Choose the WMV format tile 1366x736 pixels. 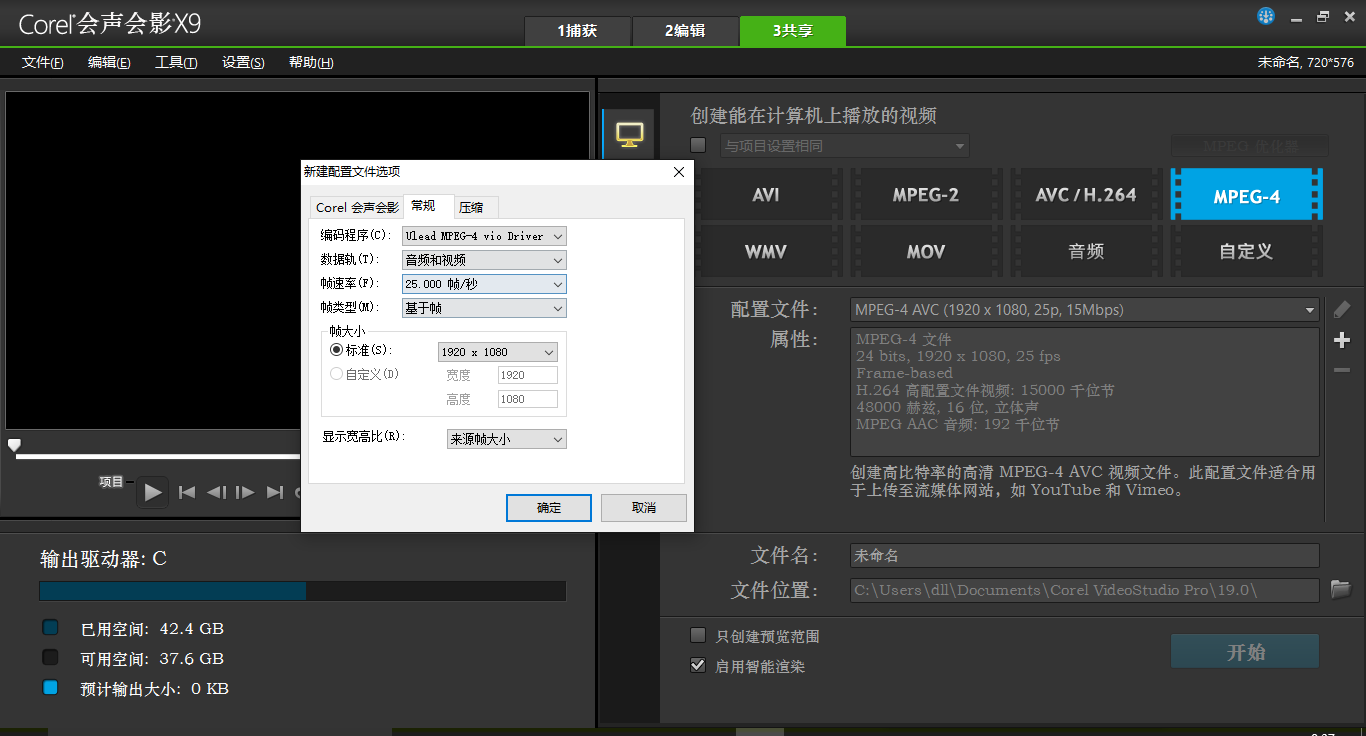(766, 251)
